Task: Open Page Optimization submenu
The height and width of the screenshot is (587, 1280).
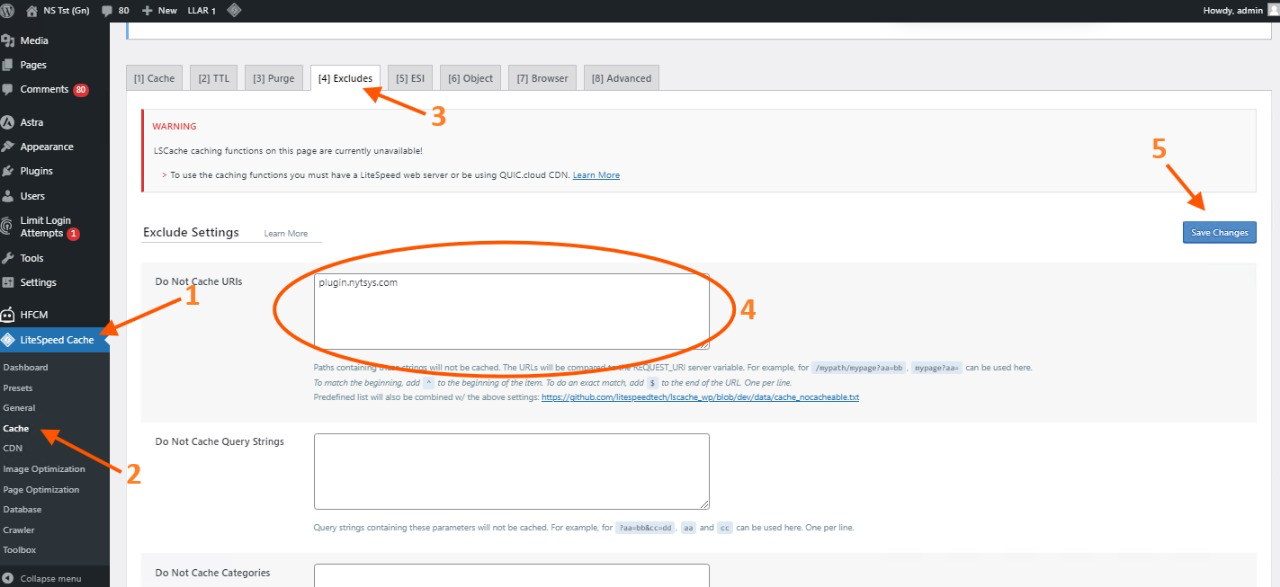Action: (41, 490)
